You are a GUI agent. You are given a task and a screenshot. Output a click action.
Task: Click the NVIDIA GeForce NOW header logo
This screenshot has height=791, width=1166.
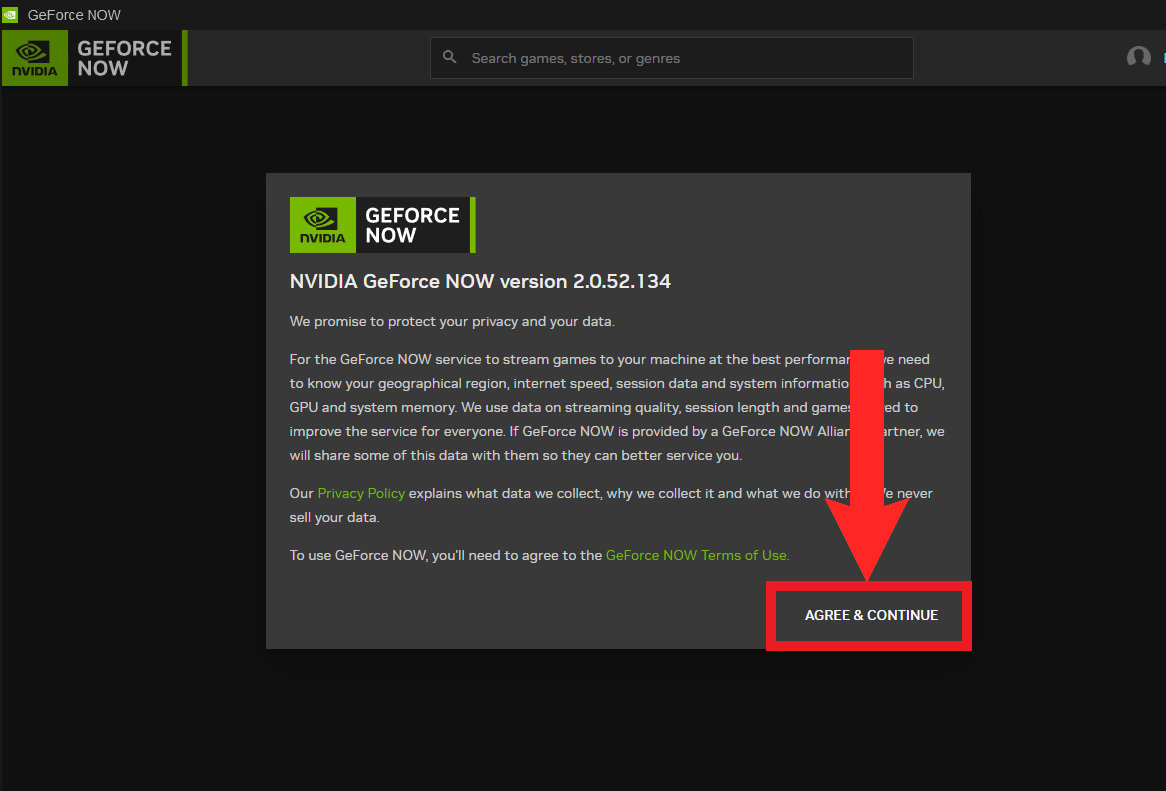(94, 58)
